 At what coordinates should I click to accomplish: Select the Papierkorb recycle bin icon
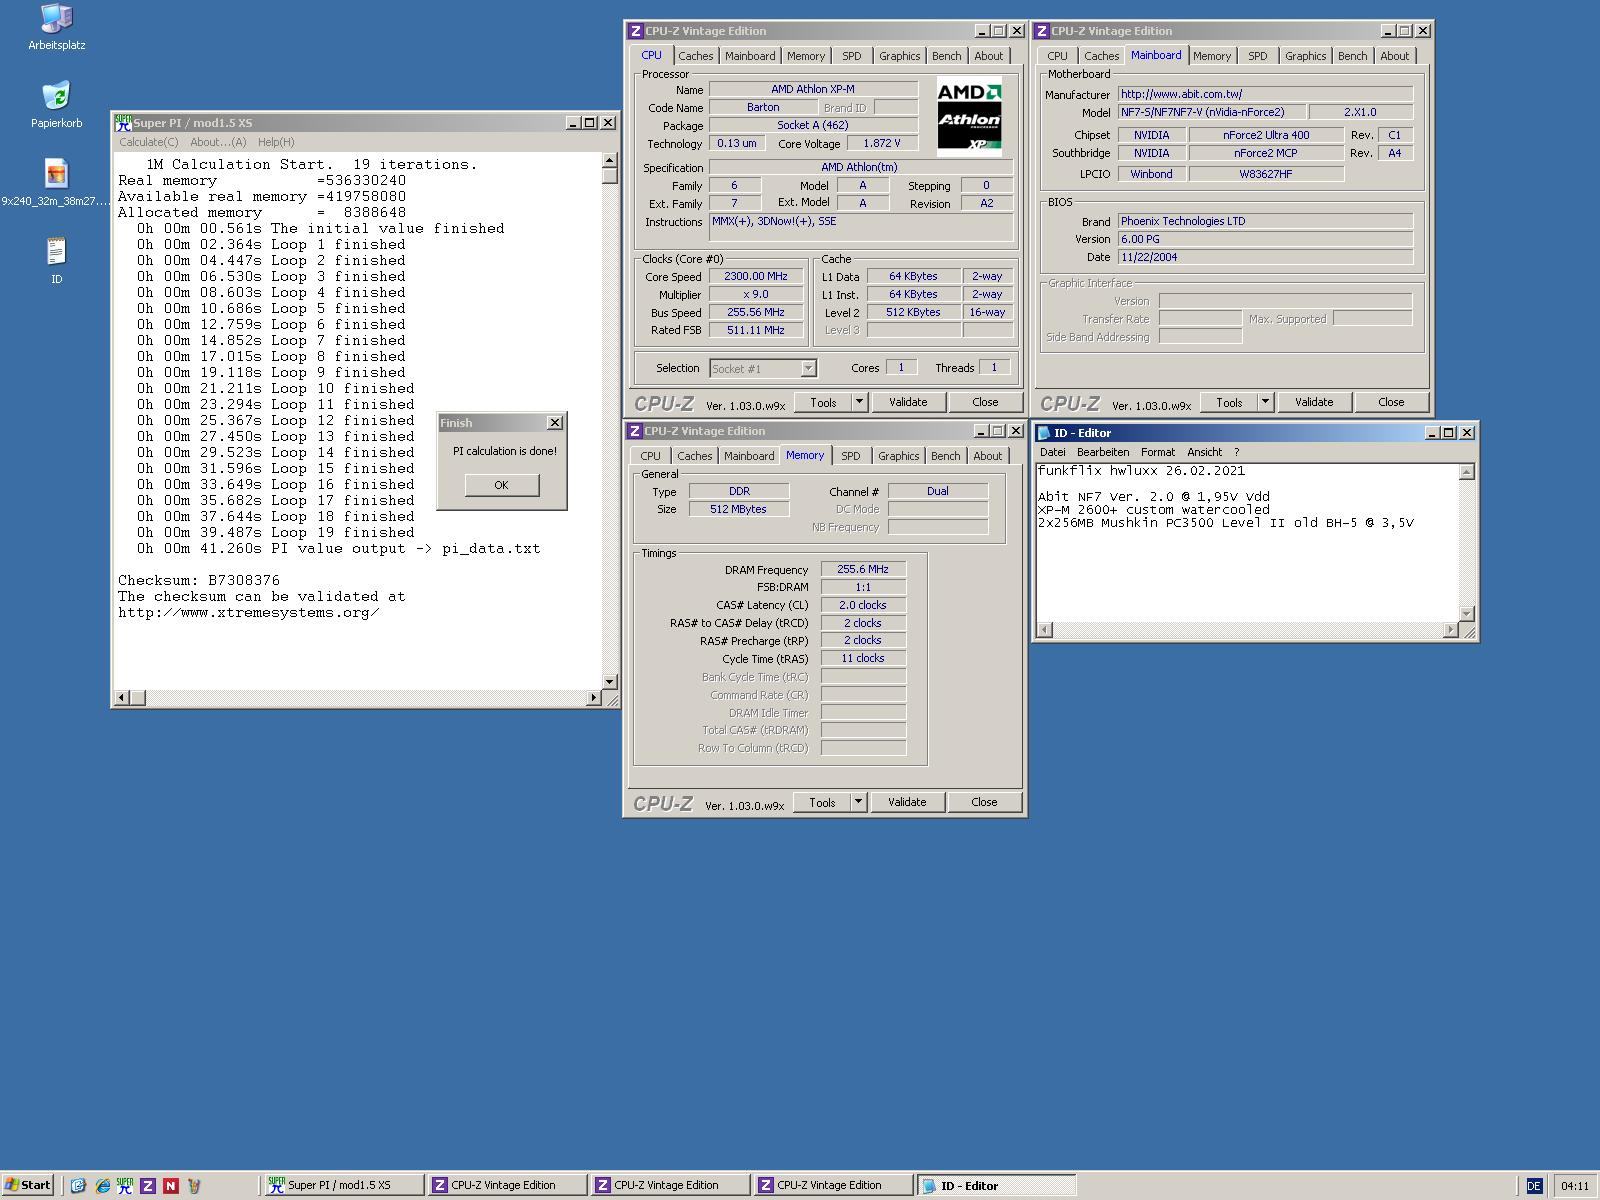pos(56,105)
